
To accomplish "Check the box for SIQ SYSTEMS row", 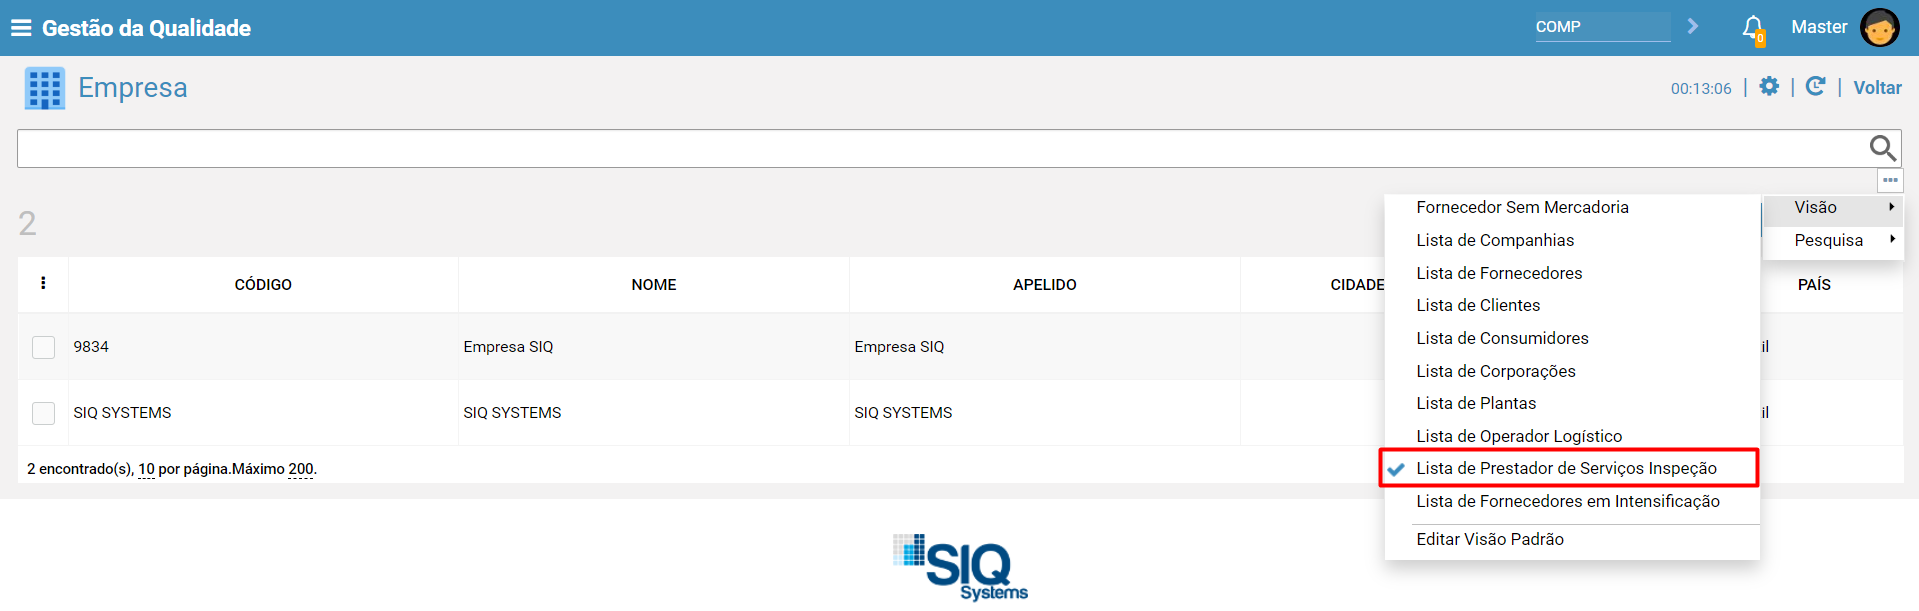I will (43, 413).
